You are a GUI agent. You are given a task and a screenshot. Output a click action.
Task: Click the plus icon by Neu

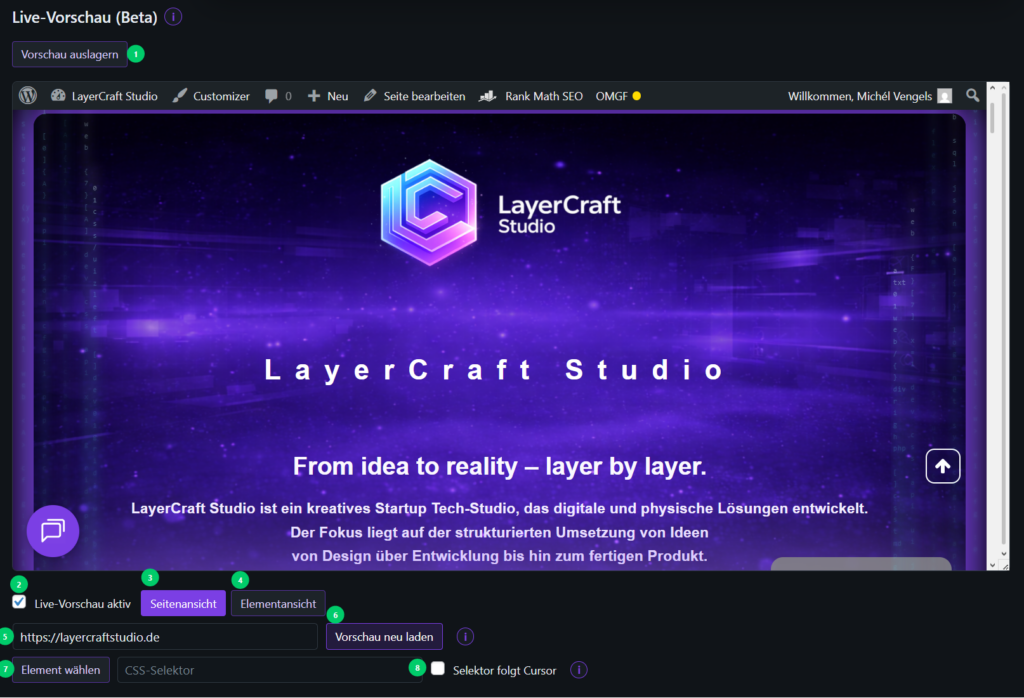[314, 96]
